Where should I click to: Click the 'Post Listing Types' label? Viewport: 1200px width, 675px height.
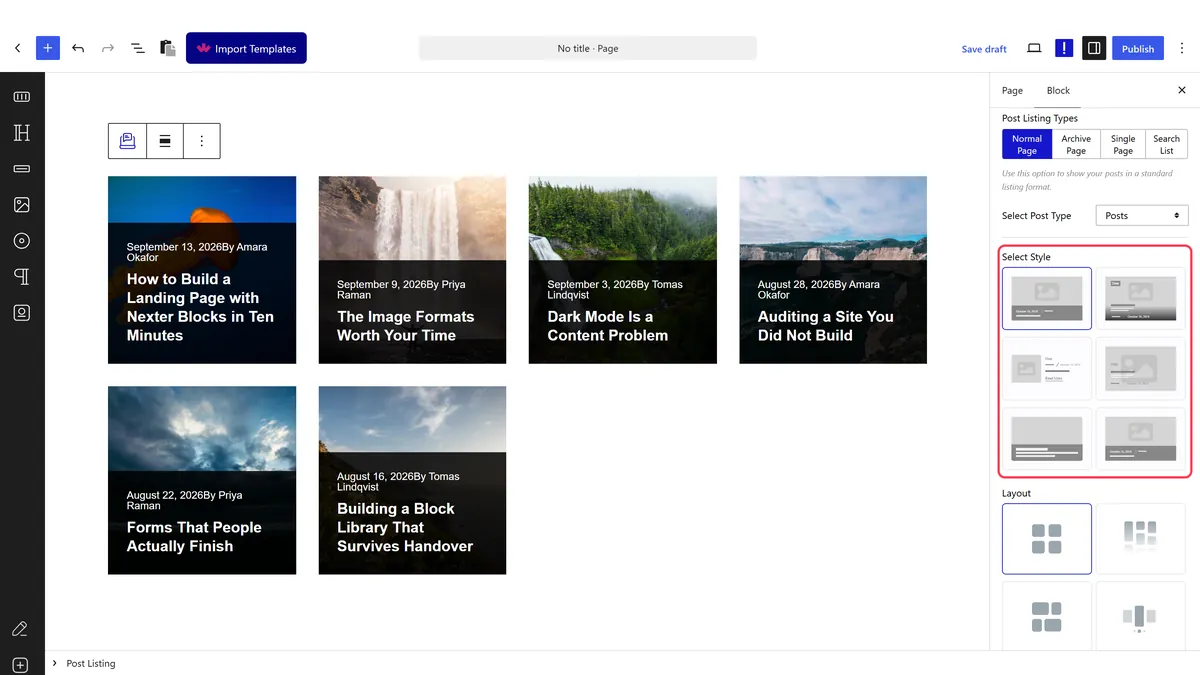[1040, 118]
